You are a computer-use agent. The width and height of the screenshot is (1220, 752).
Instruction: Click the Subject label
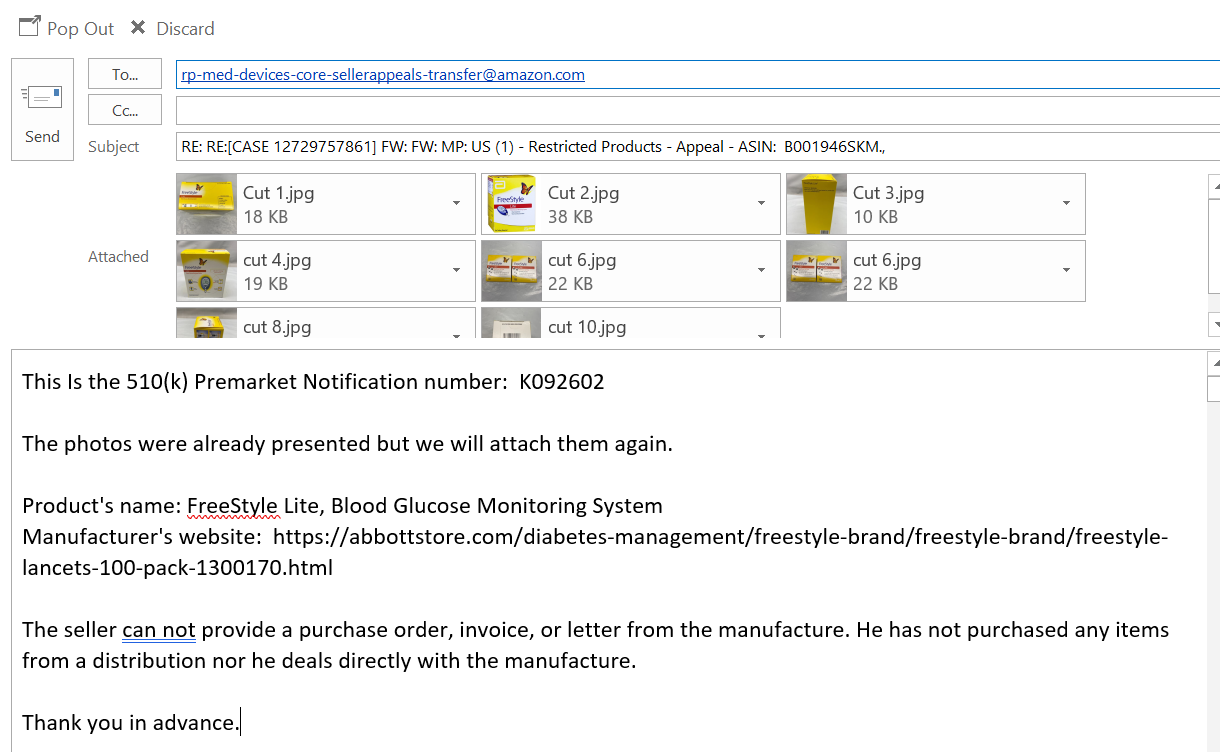click(114, 147)
